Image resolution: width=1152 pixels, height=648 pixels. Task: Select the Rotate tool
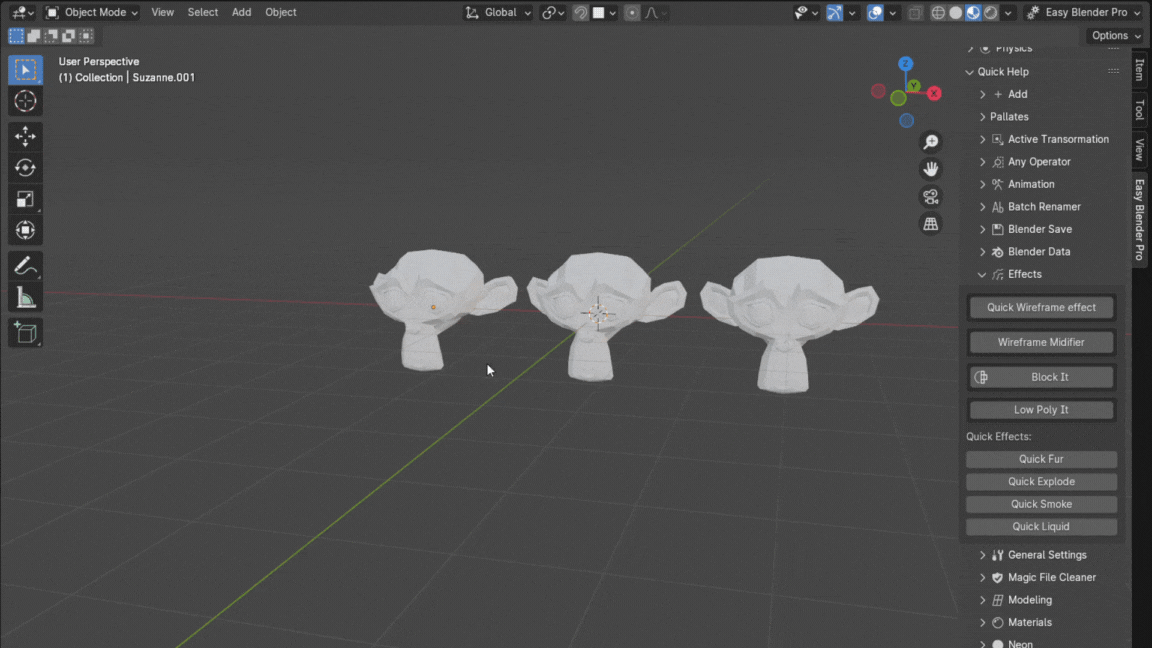pos(25,168)
